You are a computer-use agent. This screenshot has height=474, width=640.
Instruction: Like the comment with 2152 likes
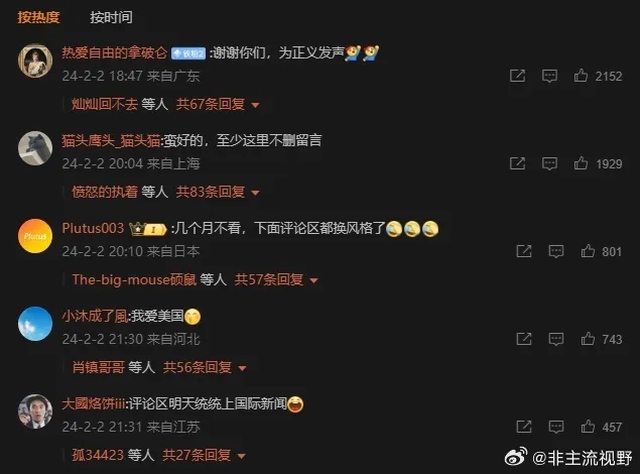[580, 76]
